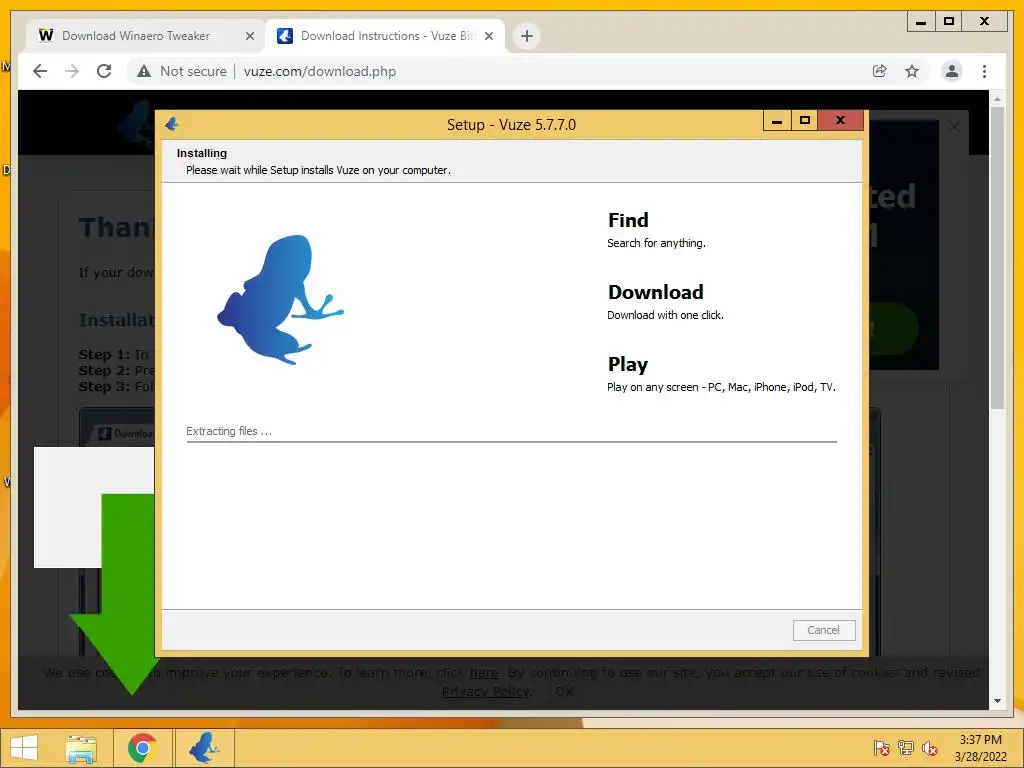Click the Not secure warning icon

144,71
